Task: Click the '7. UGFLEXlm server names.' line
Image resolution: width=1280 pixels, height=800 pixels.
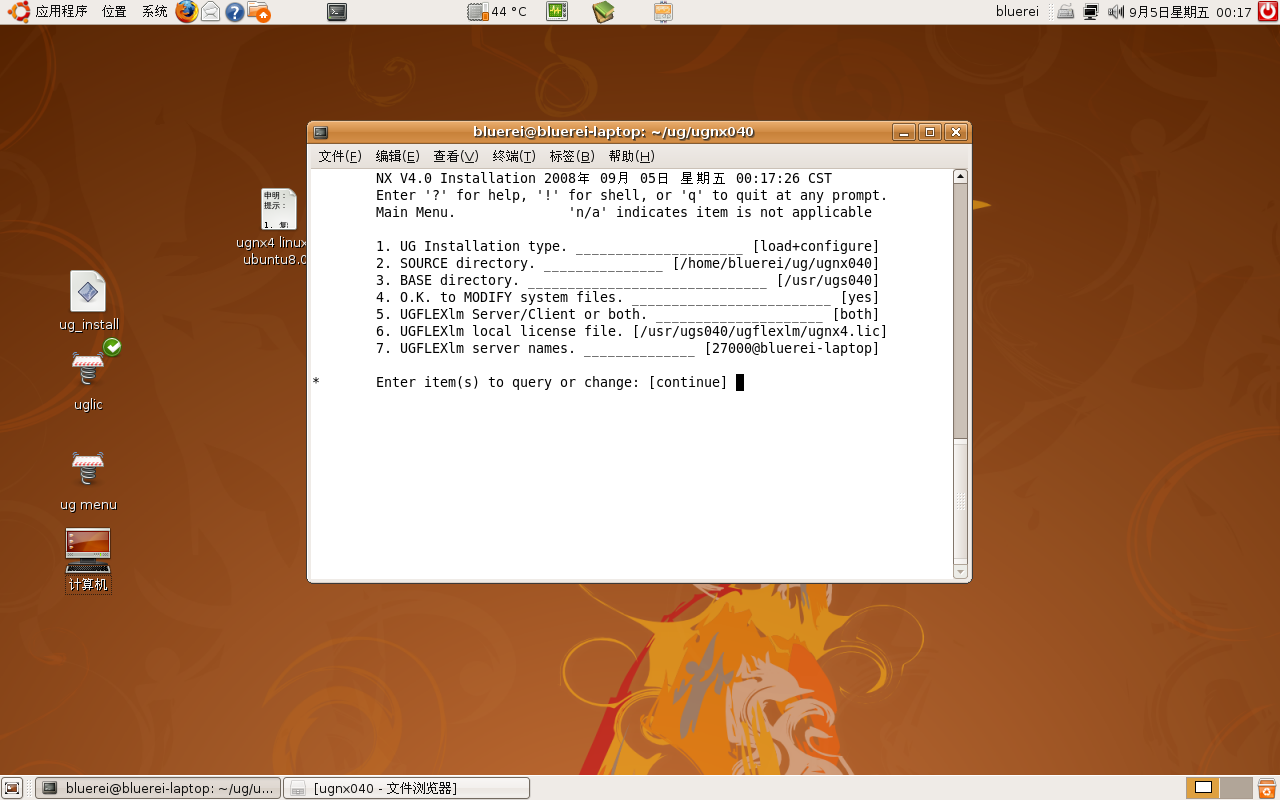Action: click(x=628, y=348)
